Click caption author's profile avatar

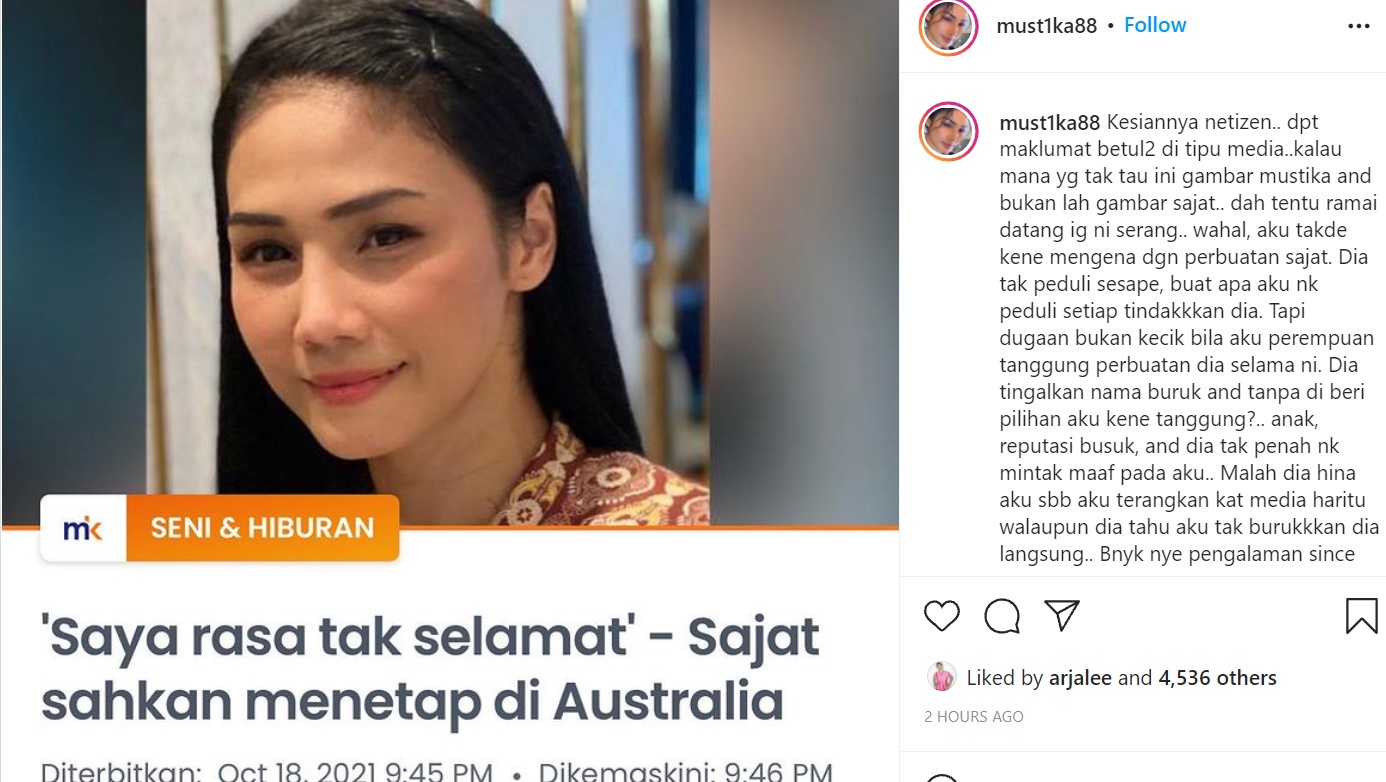coord(948,131)
